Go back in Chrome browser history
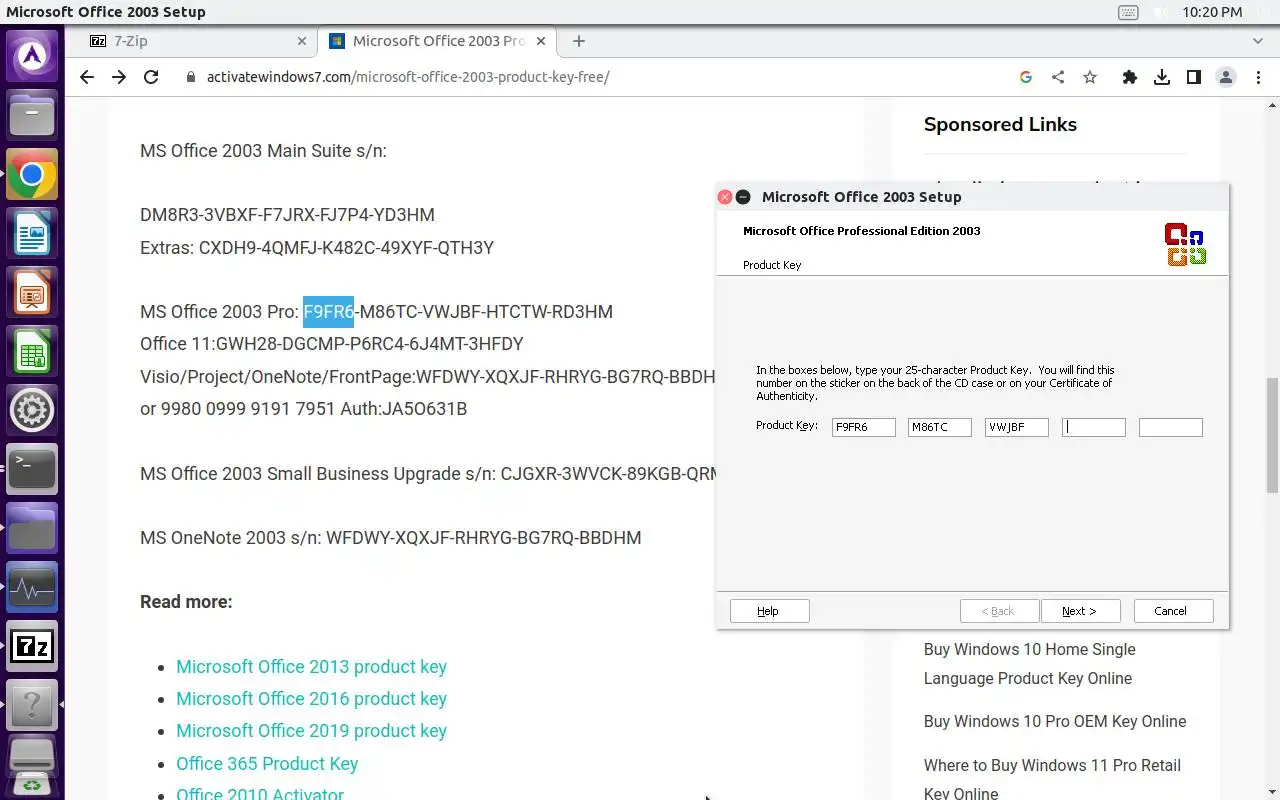 coord(87,77)
